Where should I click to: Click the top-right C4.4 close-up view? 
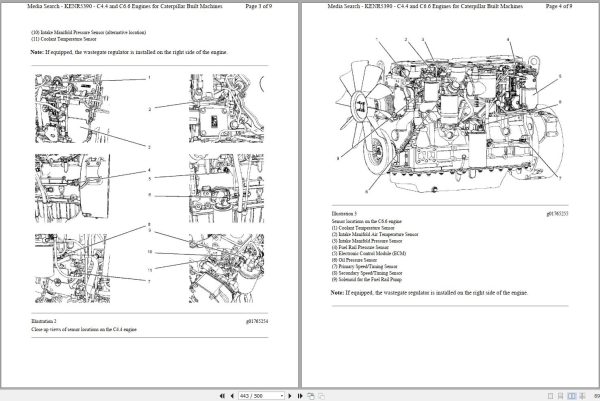tap(227, 108)
